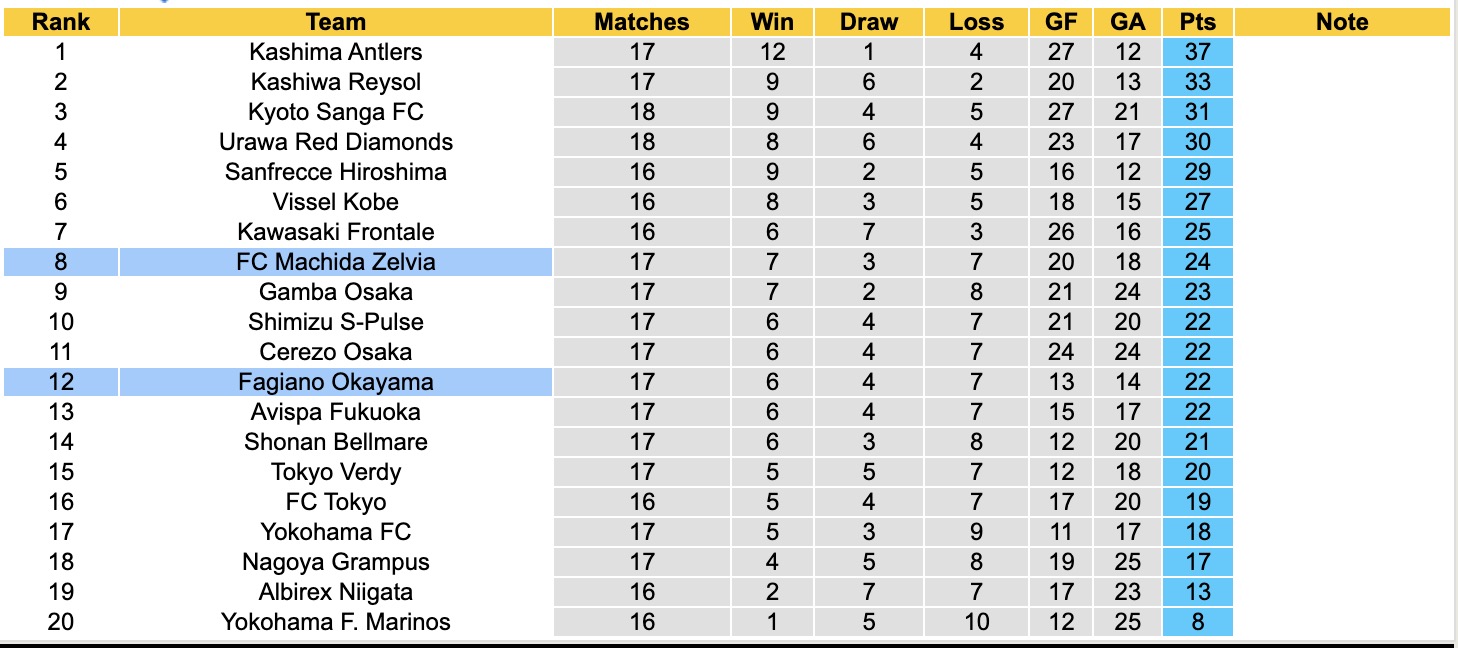This screenshot has width=1458, height=648.
Task: Select the Fagiano Okayama team cell
Action: tap(336, 382)
